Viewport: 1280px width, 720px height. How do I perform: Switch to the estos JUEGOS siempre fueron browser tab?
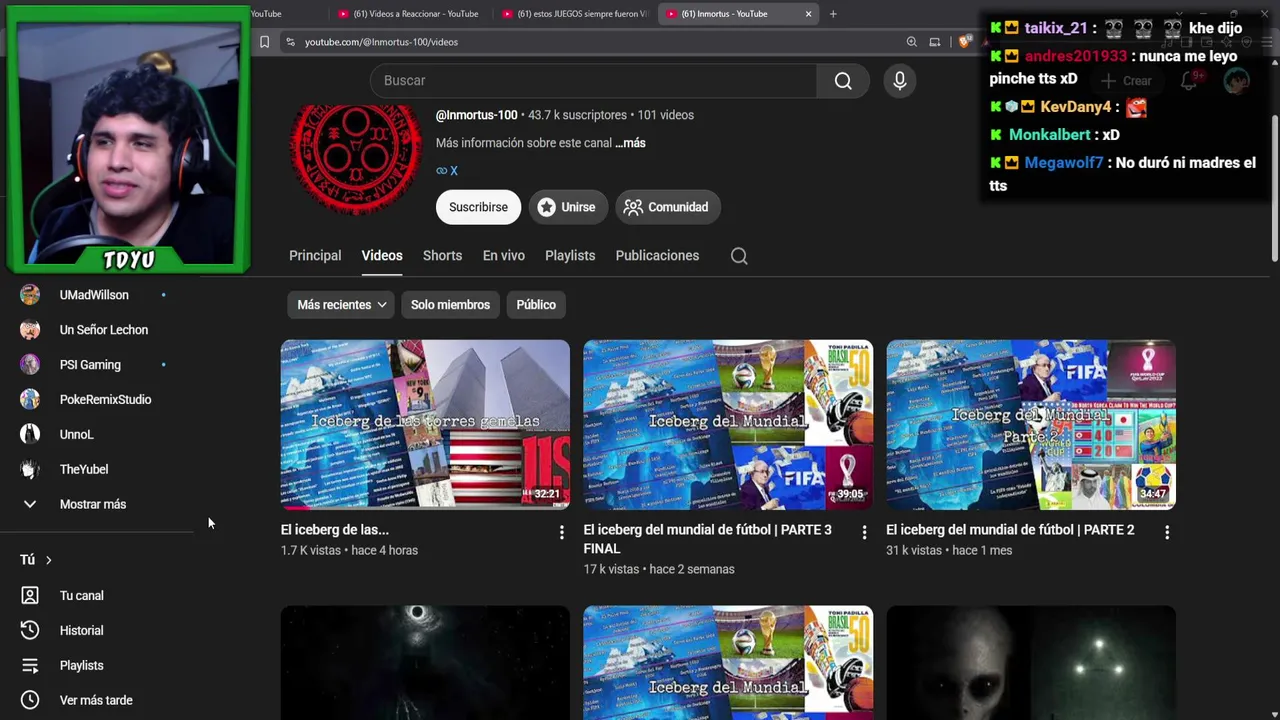[574, 14]
